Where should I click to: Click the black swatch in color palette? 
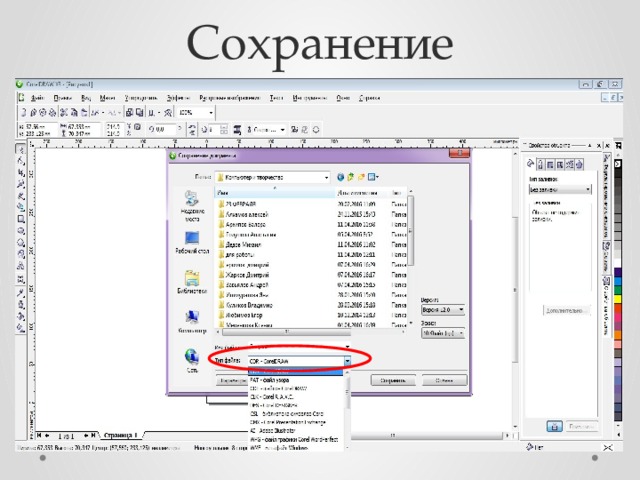click(x=618, y=172)
